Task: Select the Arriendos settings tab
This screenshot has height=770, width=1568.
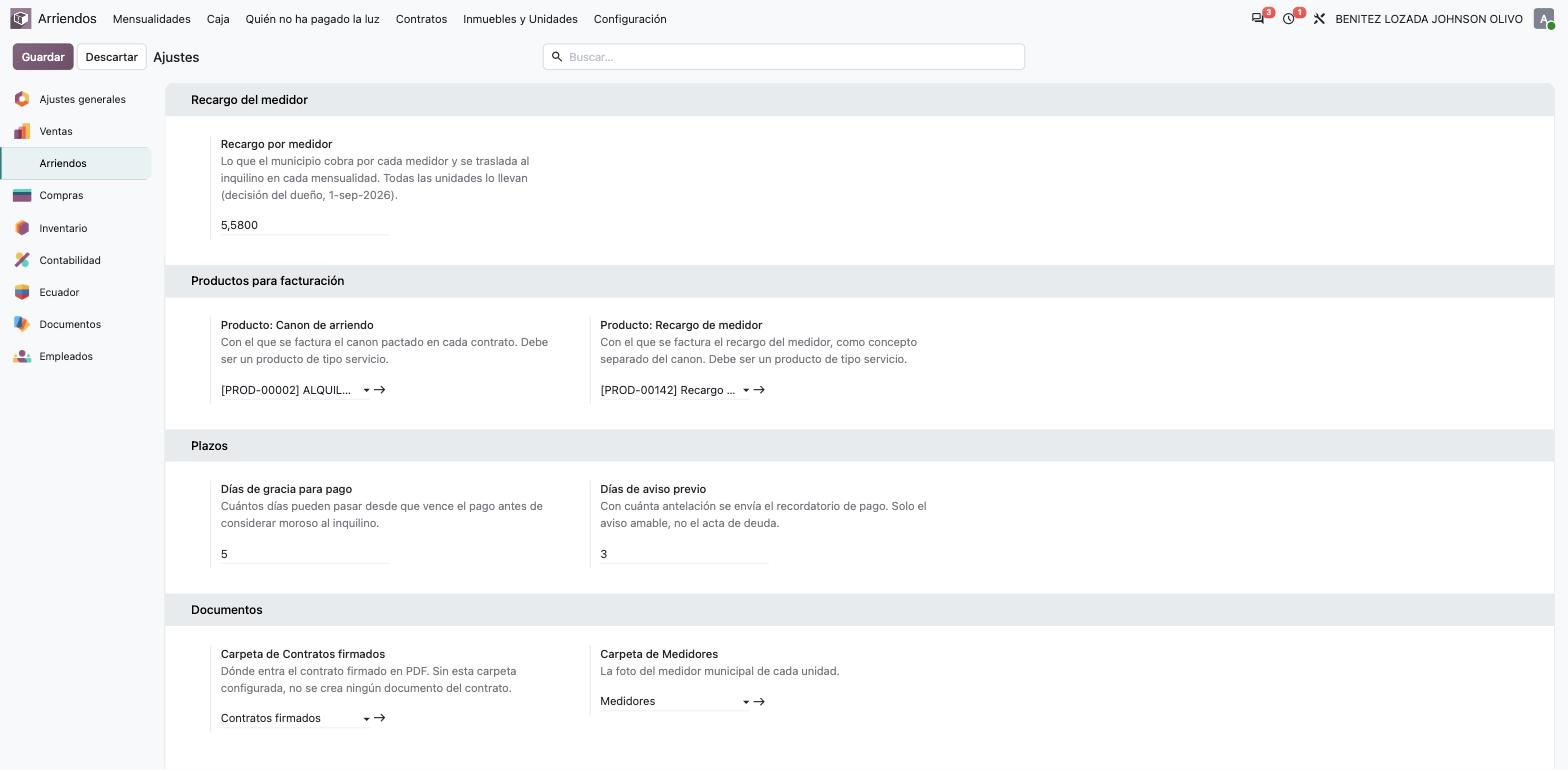Action: click(76, 163)
